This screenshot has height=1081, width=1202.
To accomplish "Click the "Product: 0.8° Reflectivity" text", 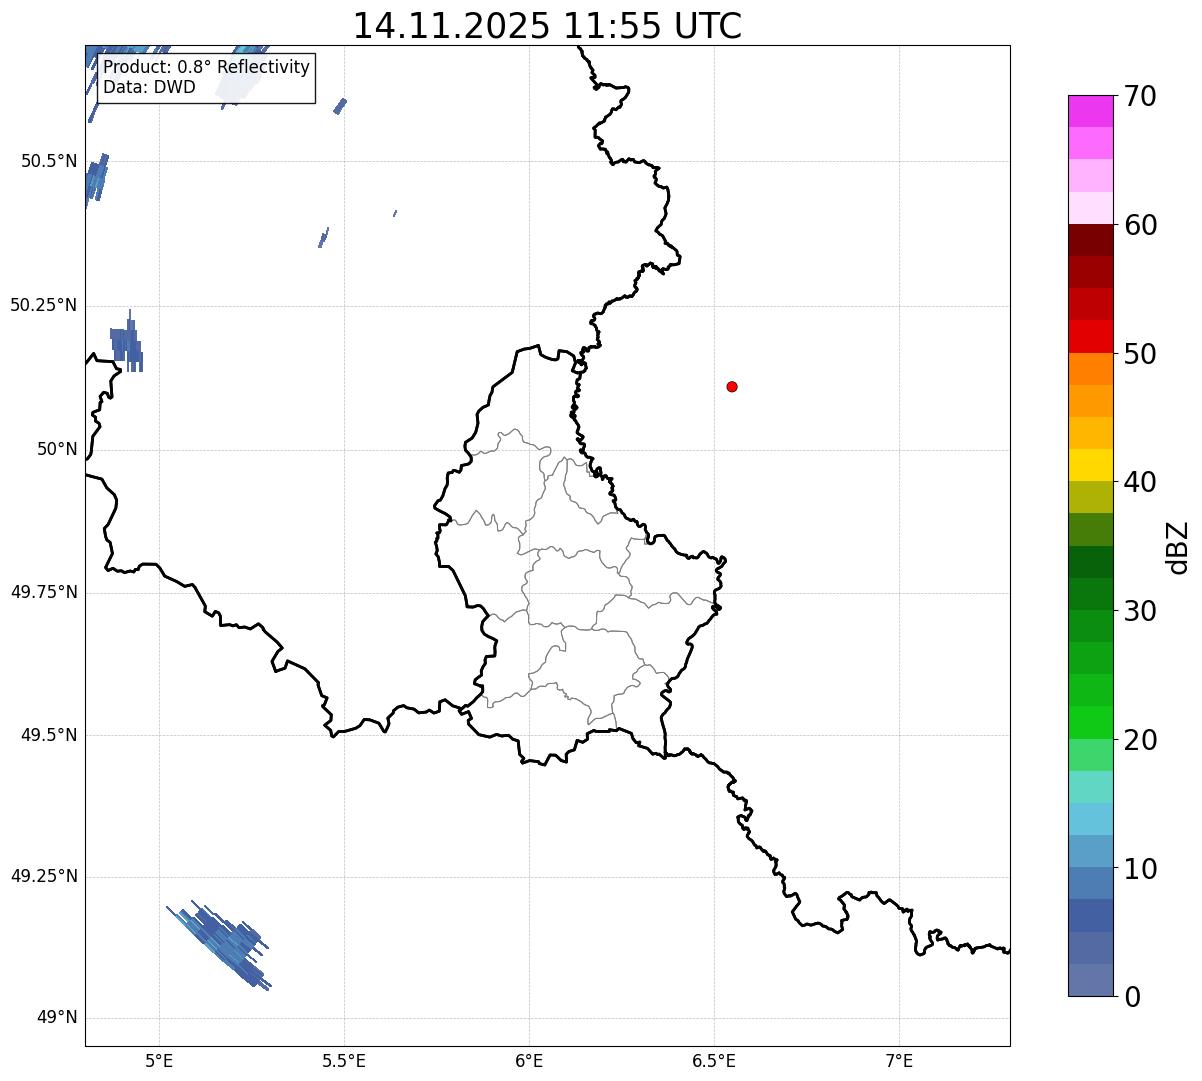I will (x=206, y=67).
